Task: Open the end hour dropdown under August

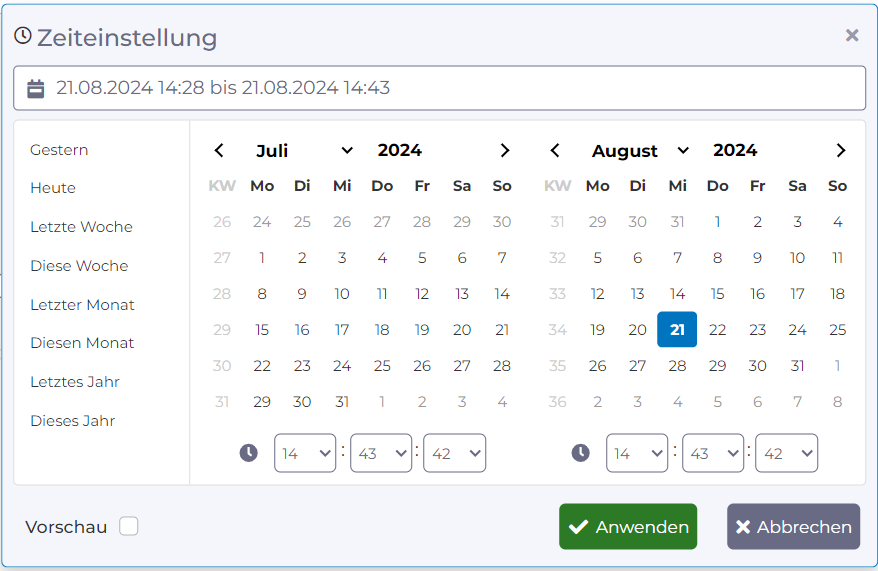Action: coord(637,453)
